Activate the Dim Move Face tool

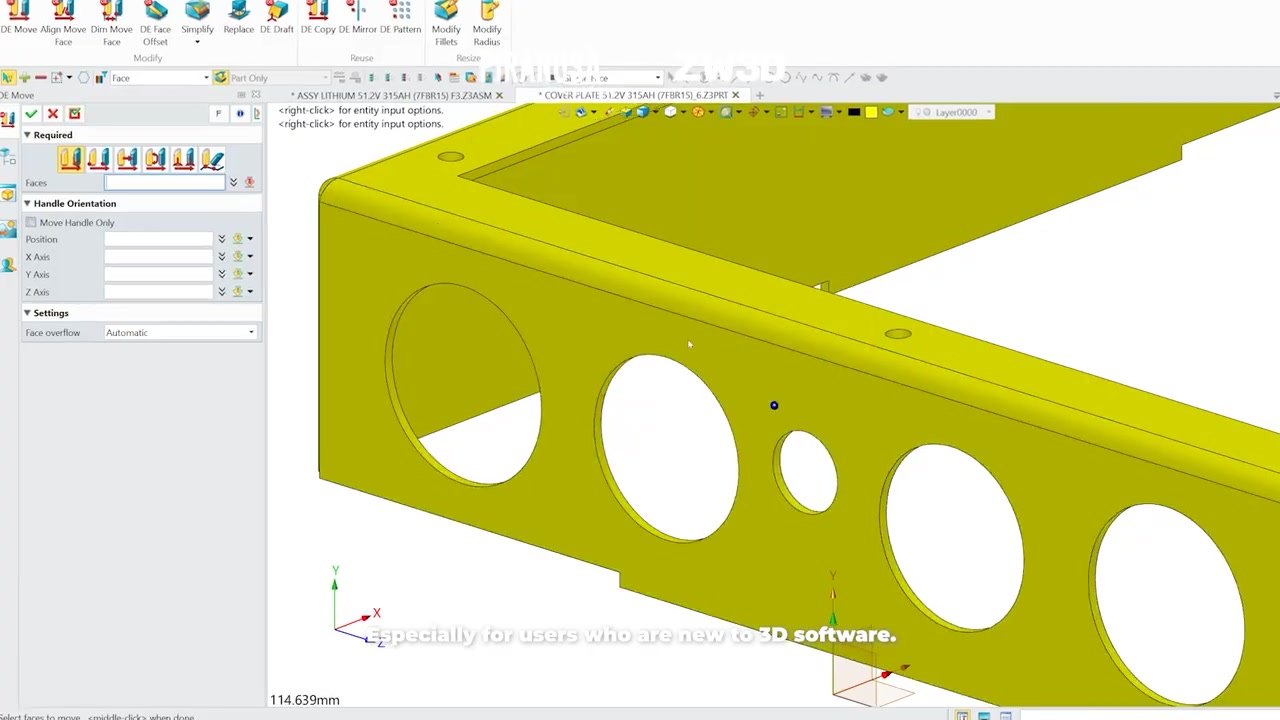(112, 22)
